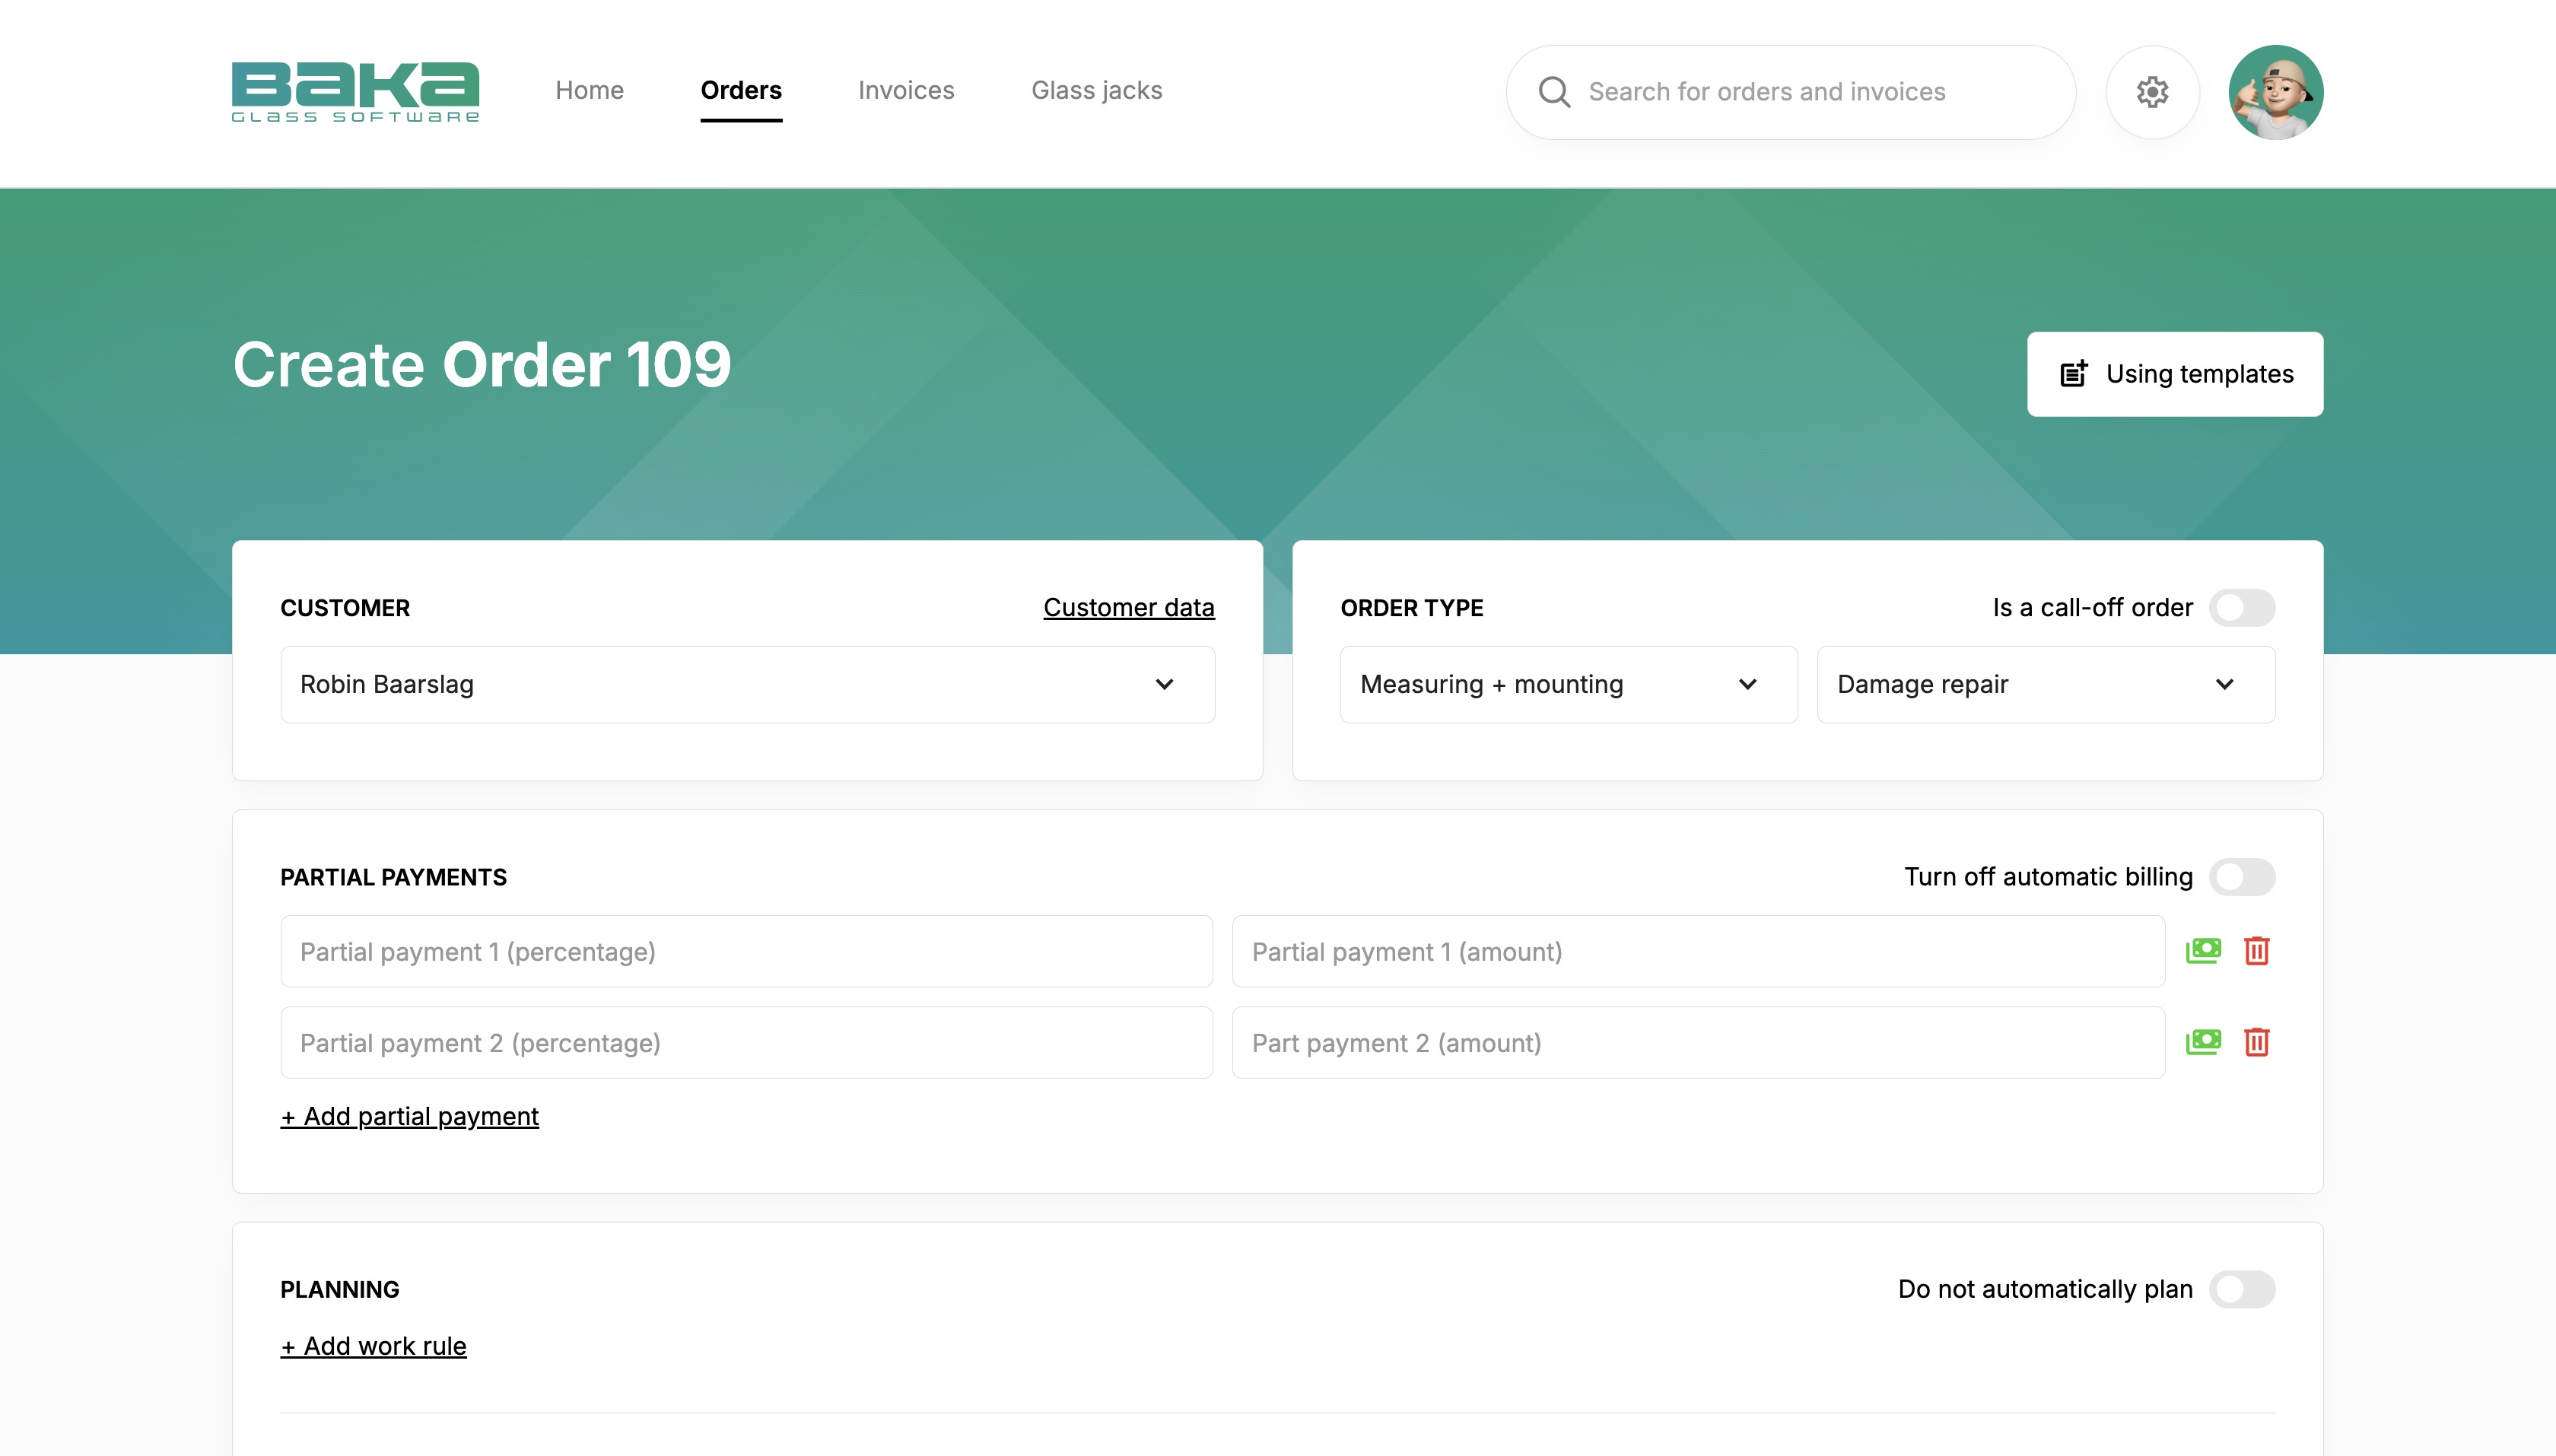Click the search magnifier icon
Screen dimensions: 2556x1456
[1554, 92]
